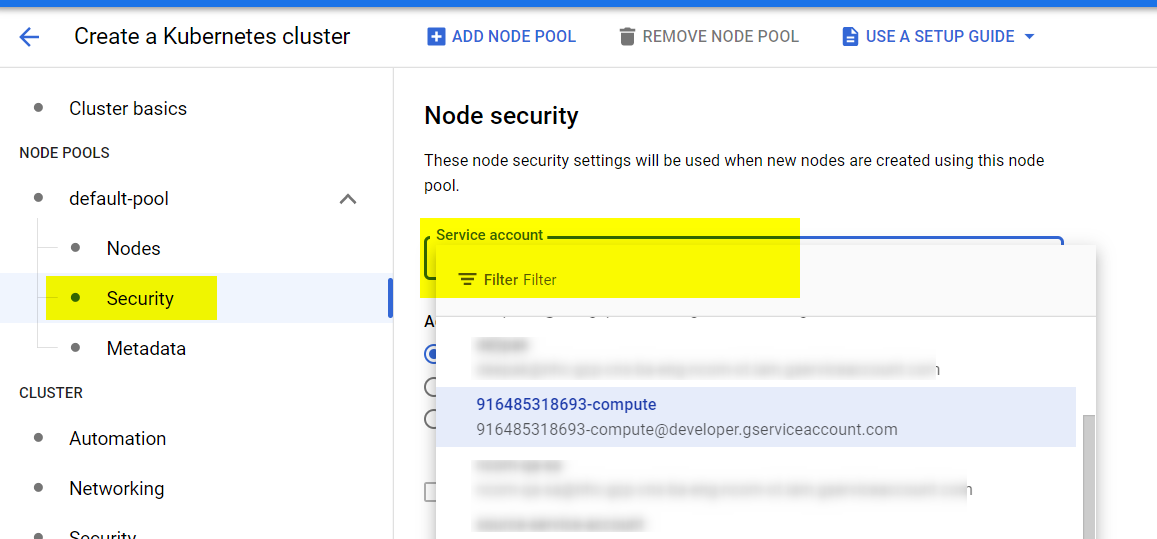Open the Nodes item under default-pool
1157x539 pixels.
(134, 248)
